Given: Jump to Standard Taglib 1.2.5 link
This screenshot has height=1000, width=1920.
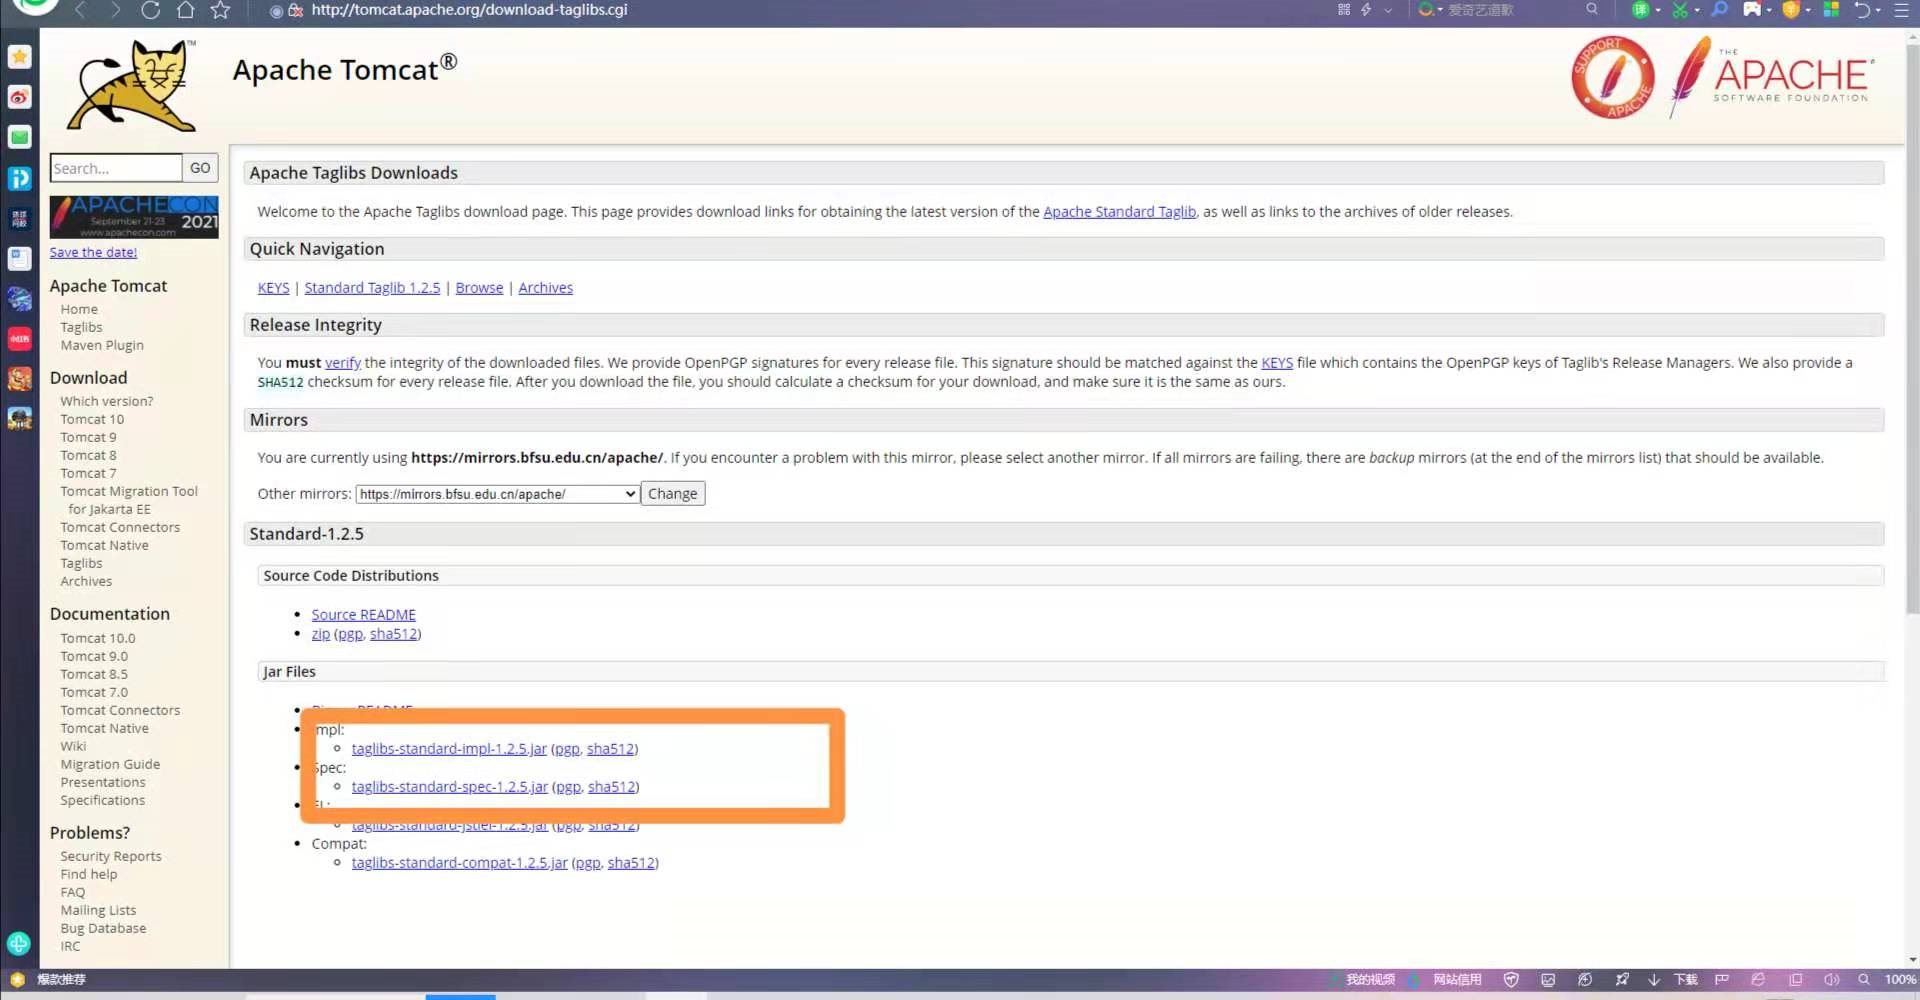Looking at the screenshot, I should pyautogui.click(x=372, y=288).
